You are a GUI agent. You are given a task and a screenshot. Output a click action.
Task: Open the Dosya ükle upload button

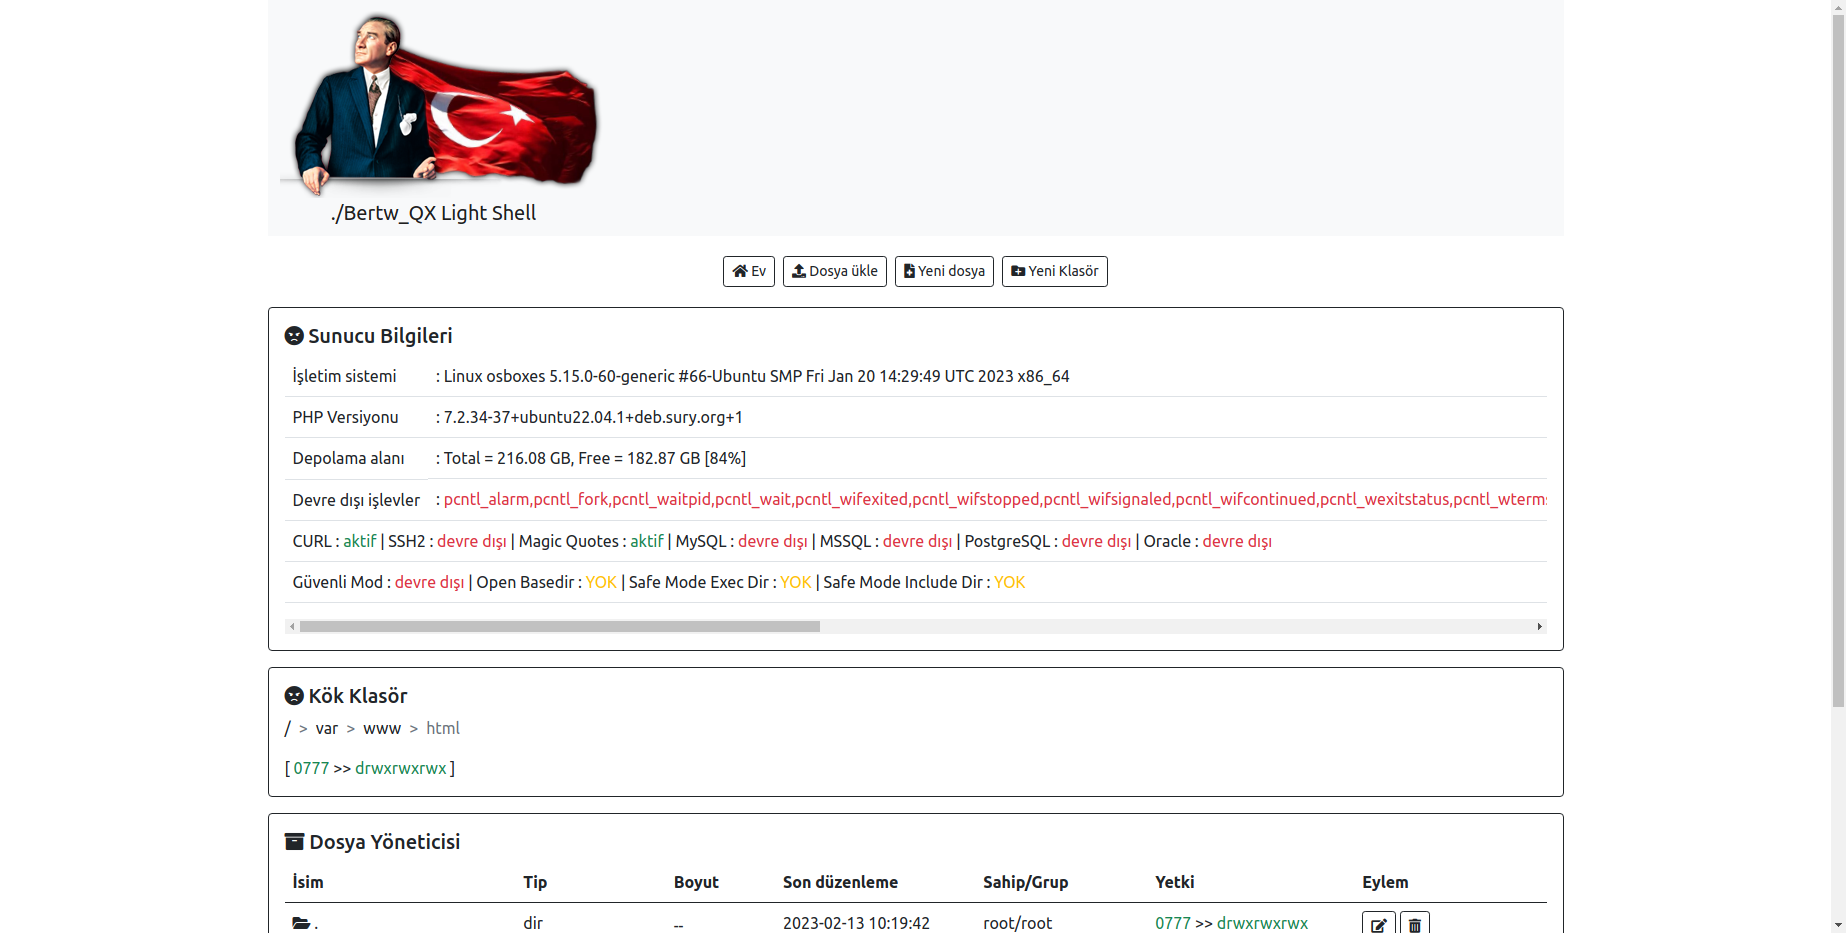pos(835,271)
